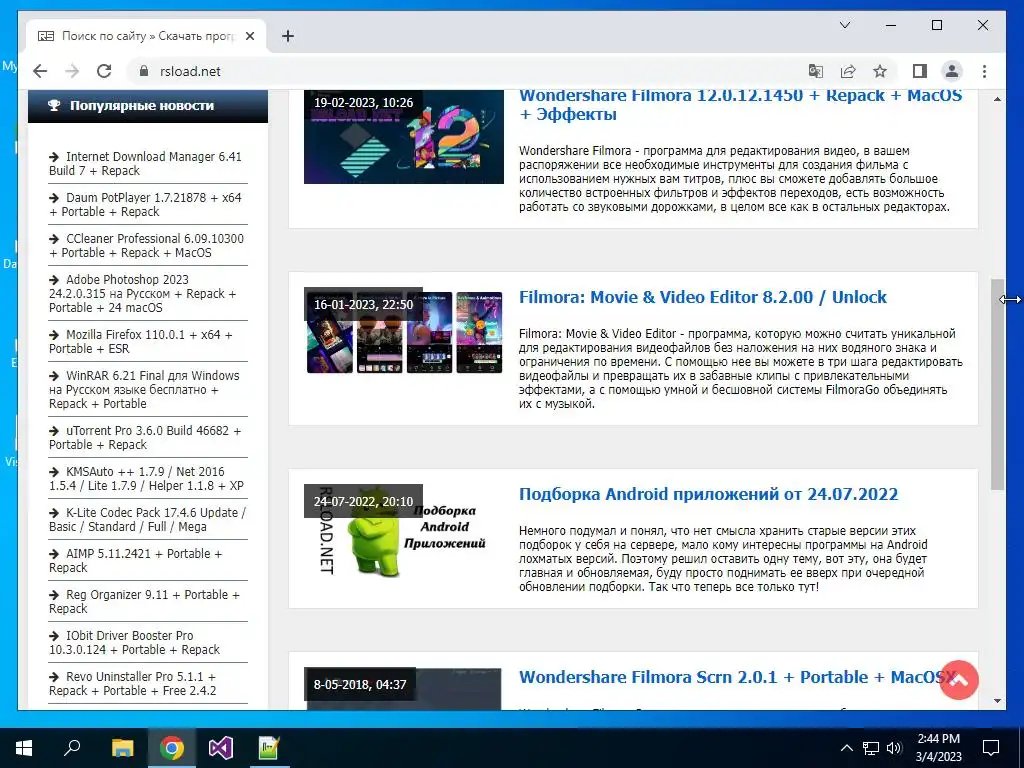Open uTorrent Pro 3.6.0 Build 46682 link
Screen dimensions: 1024x768
coord(145,438)
